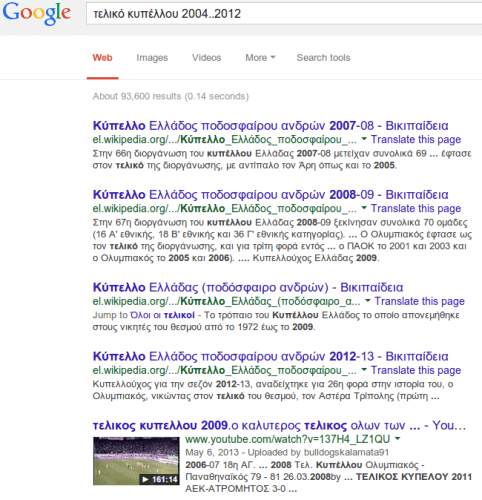
Task: Translate the 2012-13 result page
Action: 416,370
